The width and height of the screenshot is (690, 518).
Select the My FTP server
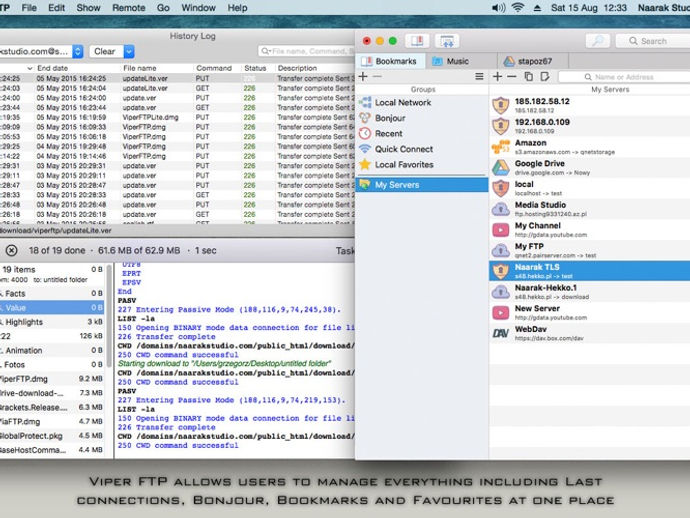(x=589, y=250)
